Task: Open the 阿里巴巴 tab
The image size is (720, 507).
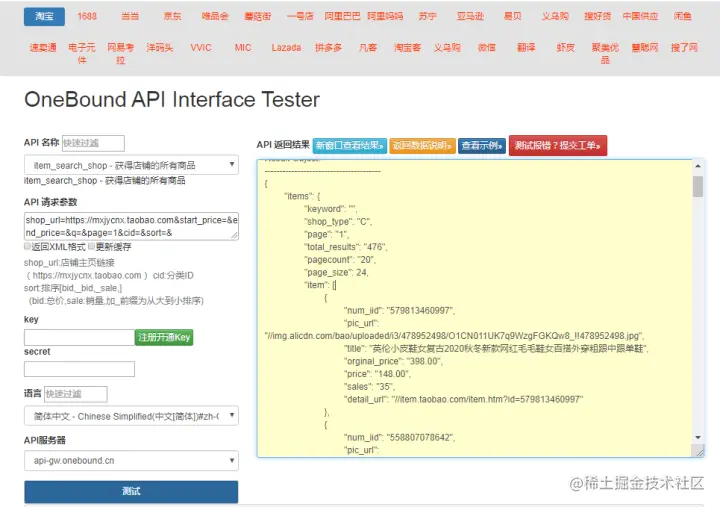Action: 343,17
